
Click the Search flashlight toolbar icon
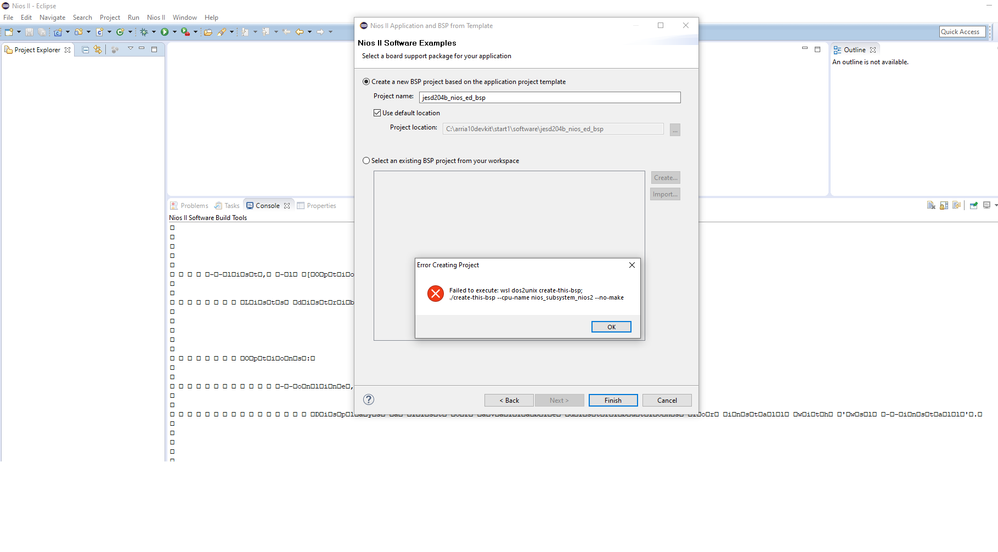point(221,32)
